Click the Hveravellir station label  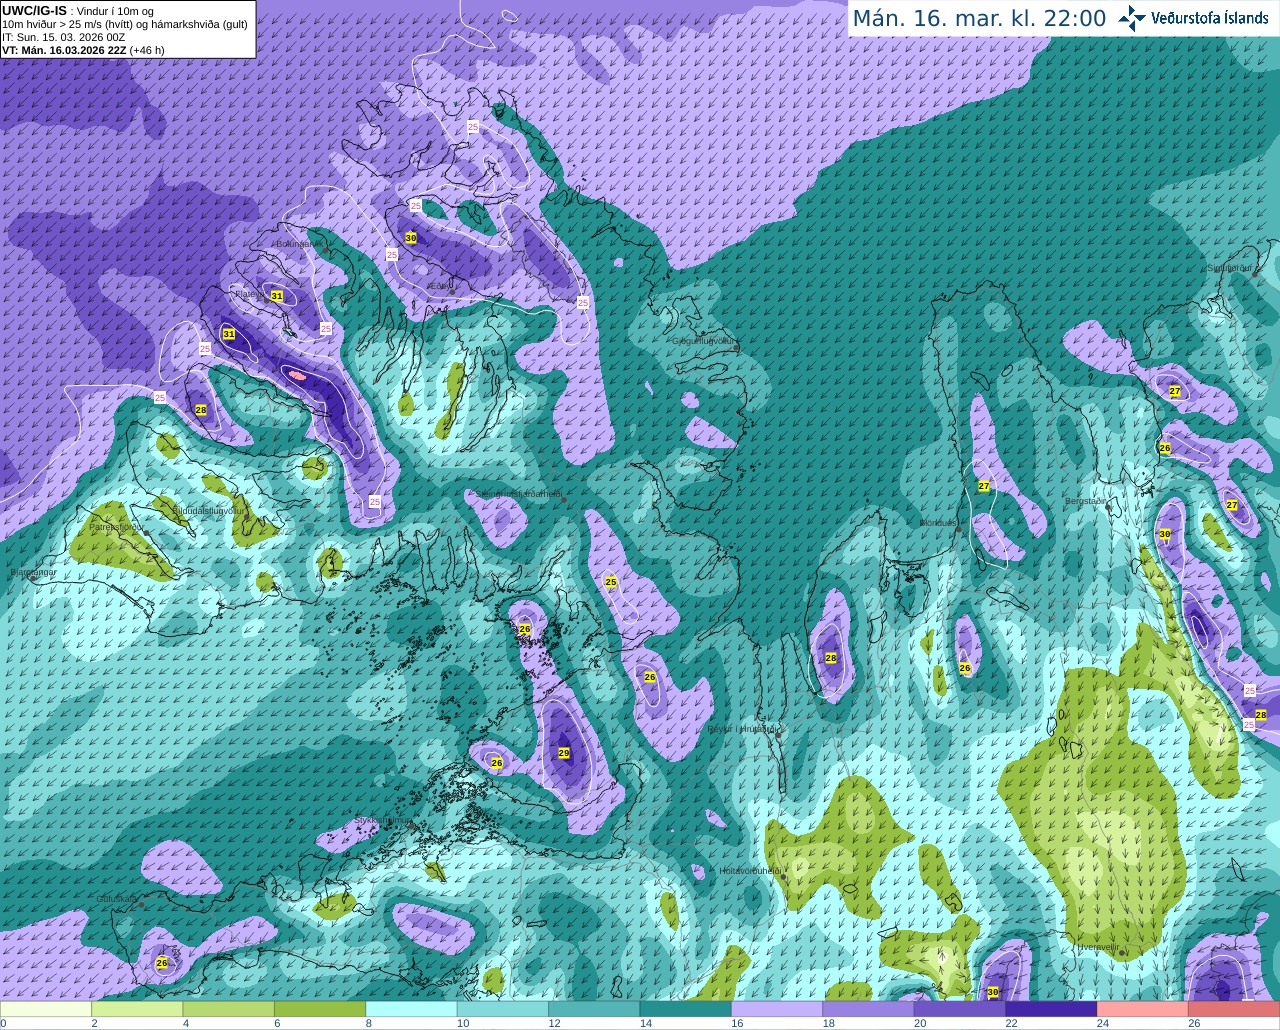pyautogui.click(x=1097, y=946)
